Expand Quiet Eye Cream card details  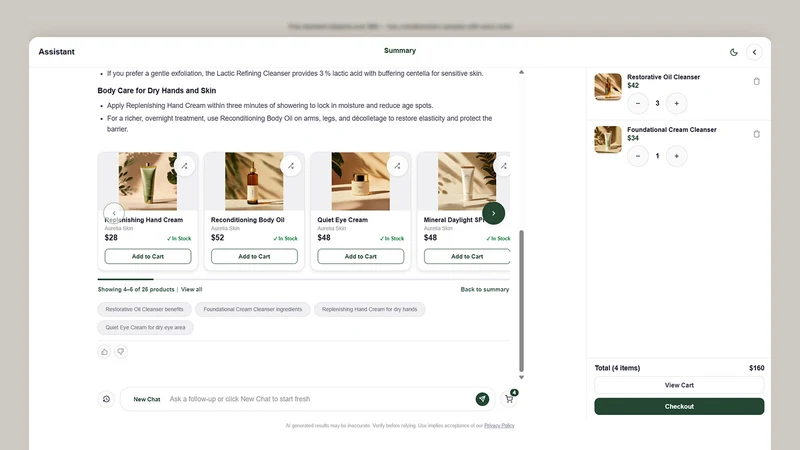[x=397, y=166]
